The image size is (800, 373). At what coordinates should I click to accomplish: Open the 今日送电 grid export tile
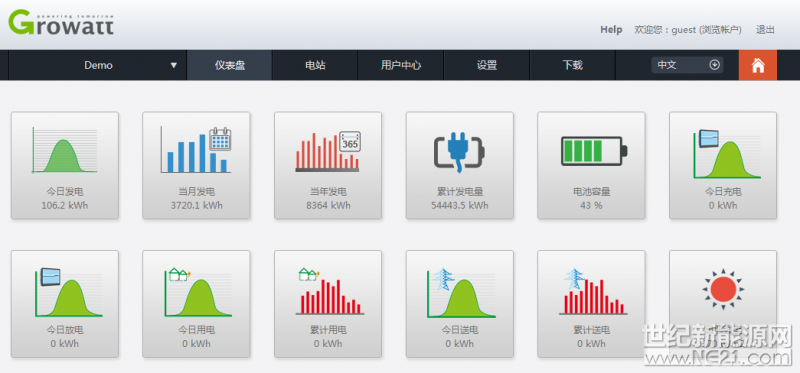click(460, 304)
